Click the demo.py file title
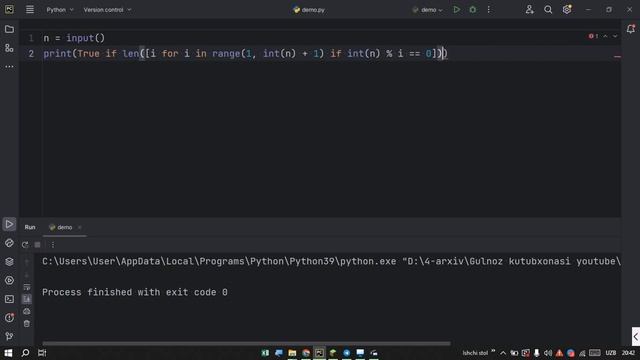 (309, 9)
